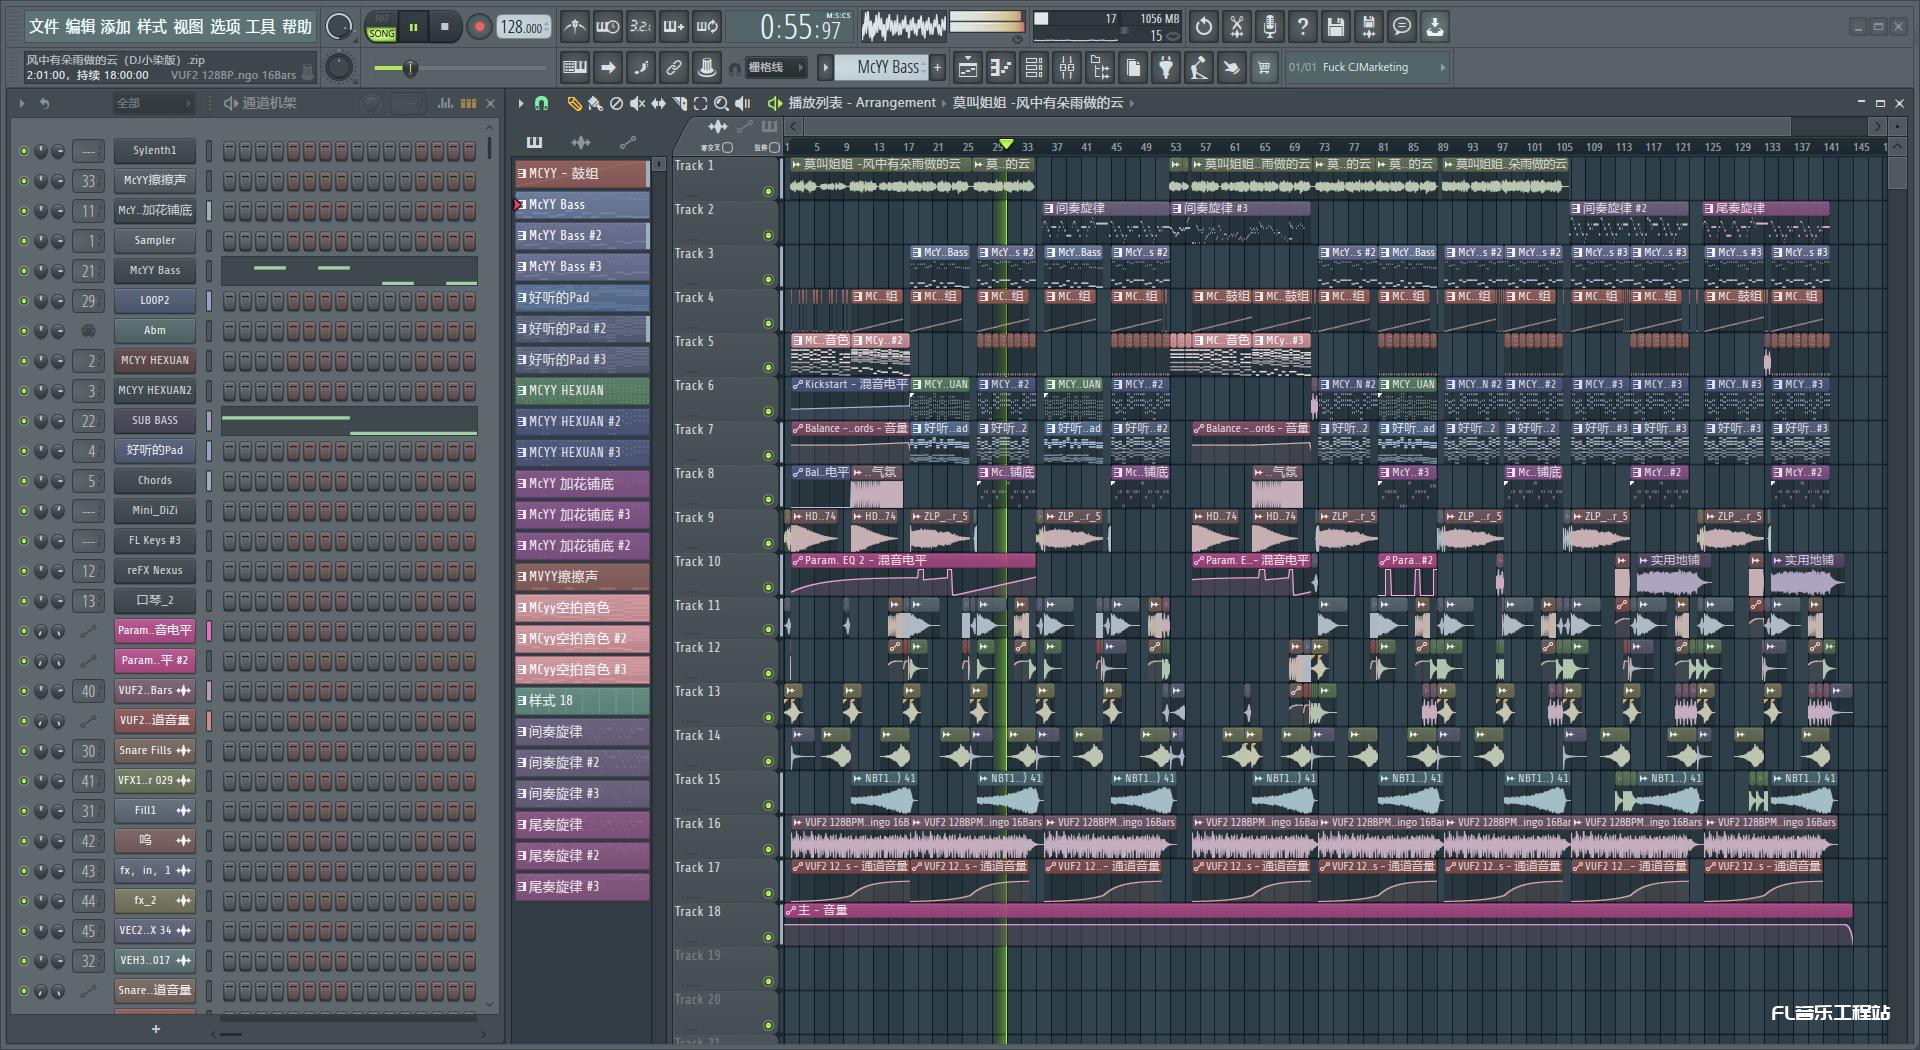This screenshot has width=1920, height=1050.
Task: Select the 间奏旋律 #2 pattern in picker
Action: pos(582,763)
